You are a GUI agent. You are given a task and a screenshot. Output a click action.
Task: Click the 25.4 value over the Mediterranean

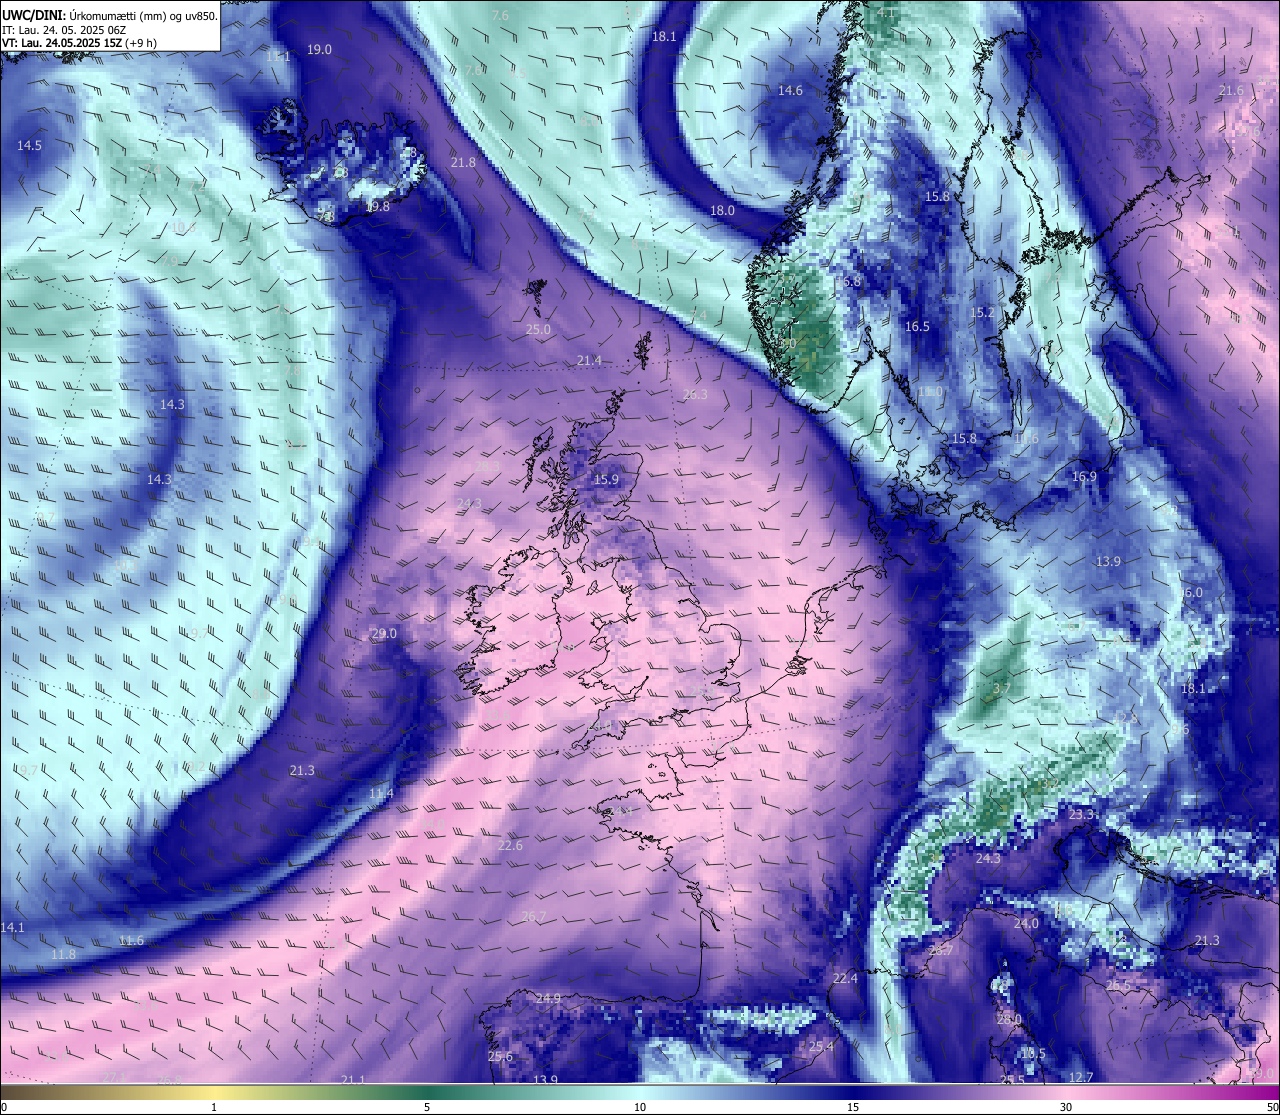tap(821, 1047)
